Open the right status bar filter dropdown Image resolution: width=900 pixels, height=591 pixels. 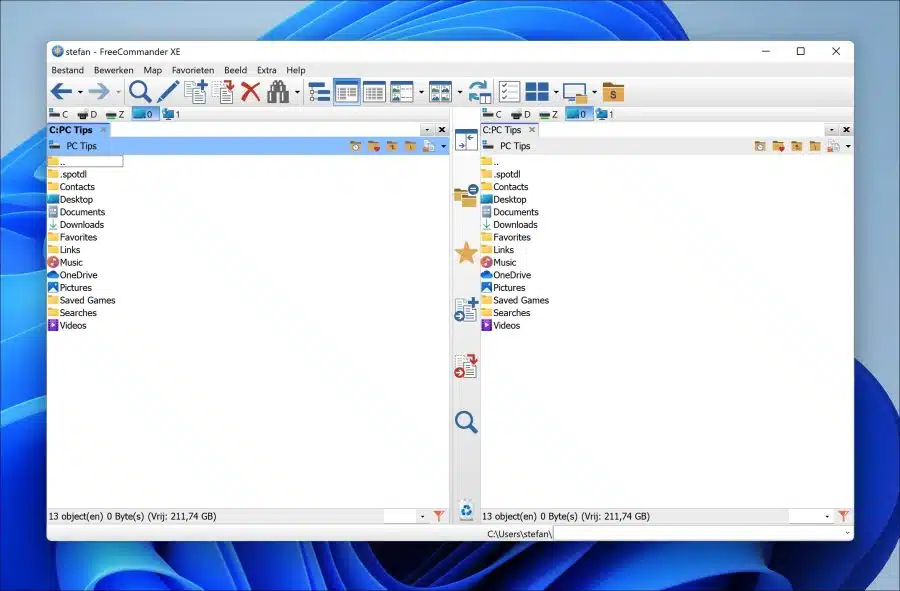point(827,516)
